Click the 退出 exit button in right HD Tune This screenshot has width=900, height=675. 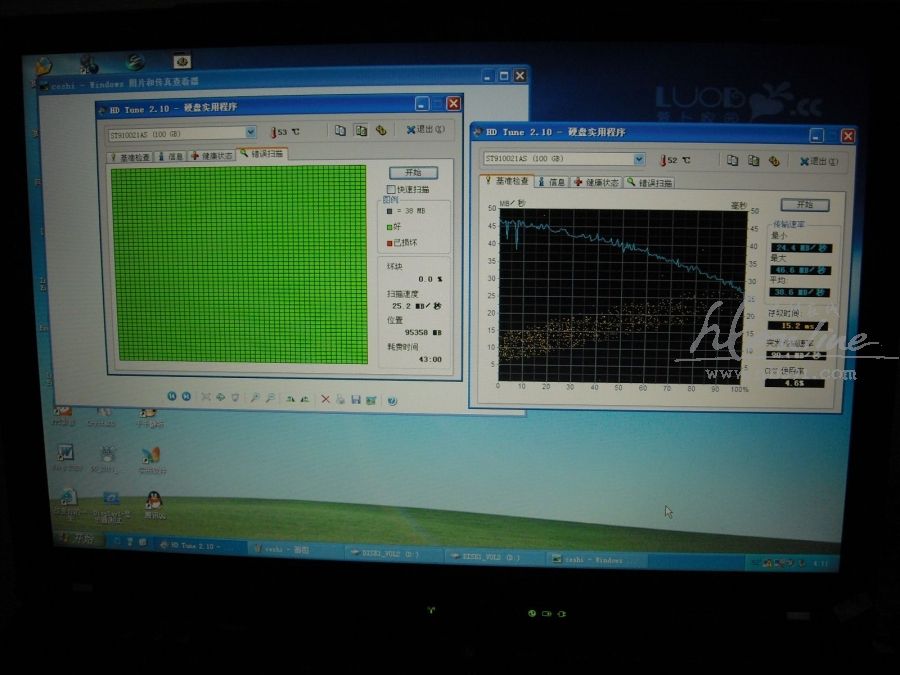tap(818, 162)
